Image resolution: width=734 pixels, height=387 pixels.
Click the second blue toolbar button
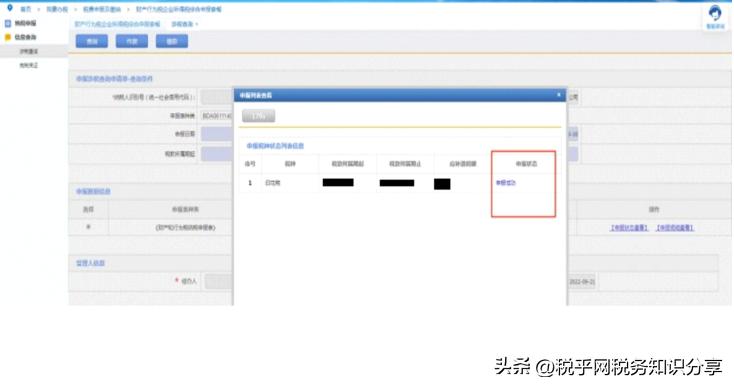(132, 41)
